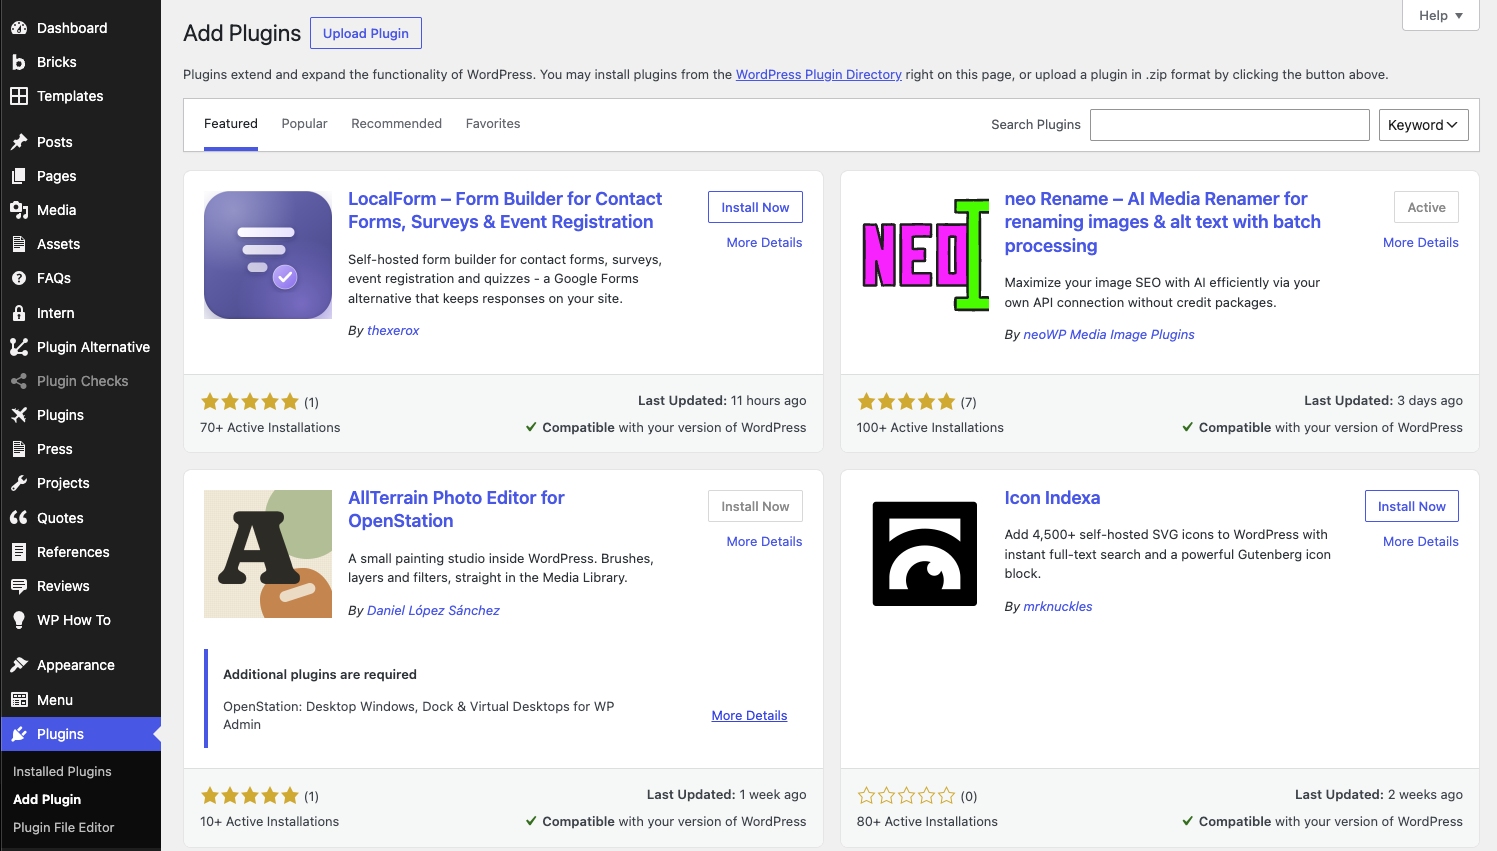View More Details for Icon Indexa
Image resolution: width=1497 pixels, height=851 pixels.
pyautogui.click(x=1421, y=542)
